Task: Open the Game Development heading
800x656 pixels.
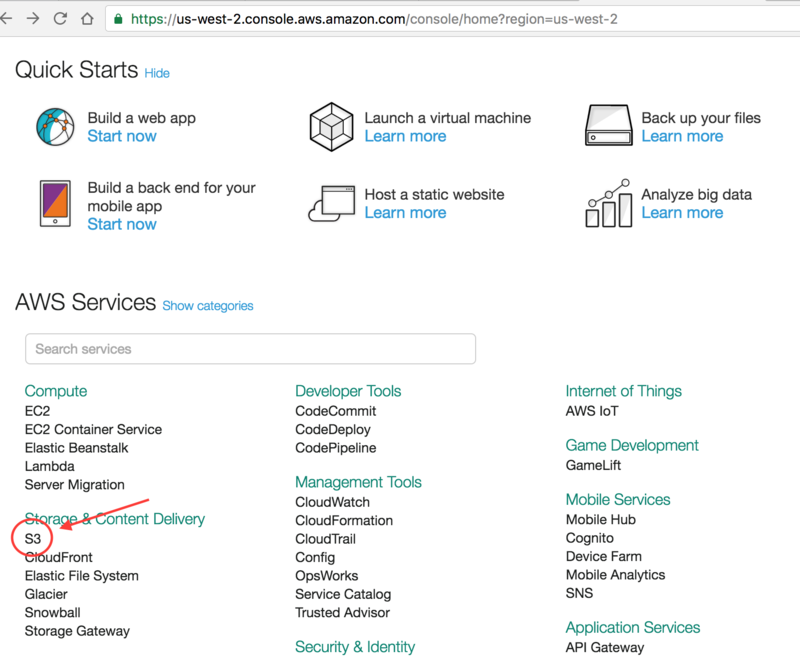Action: click(x=632, y=446)
